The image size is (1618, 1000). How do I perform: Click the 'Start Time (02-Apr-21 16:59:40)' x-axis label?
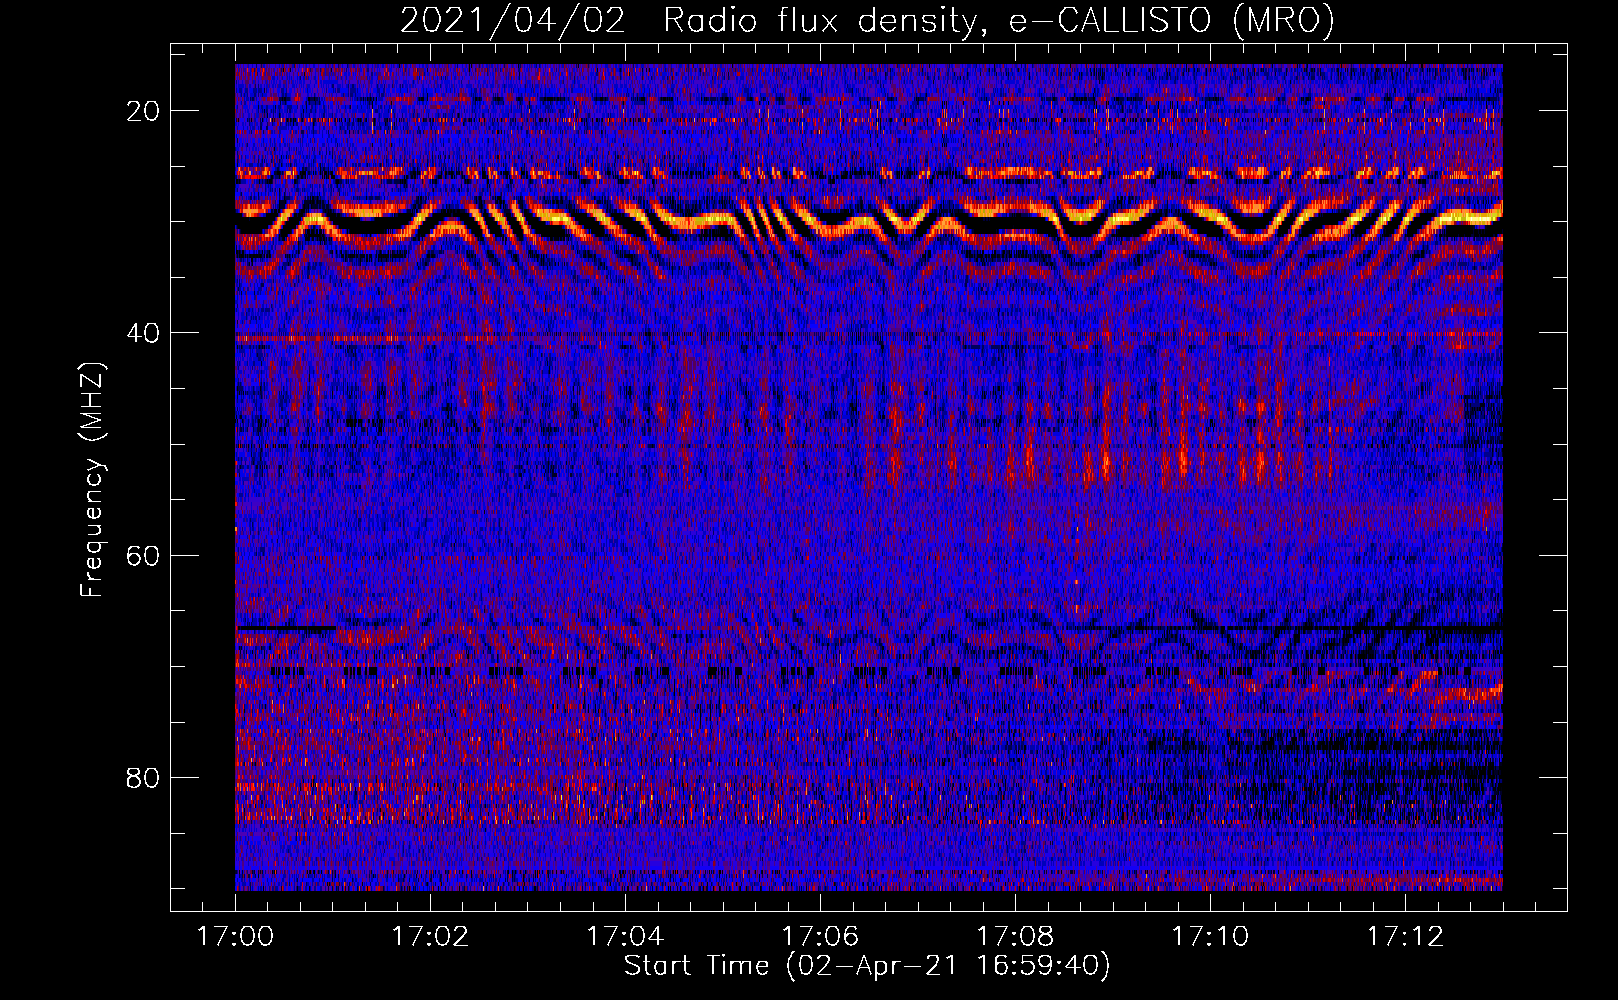click(867, 966)
